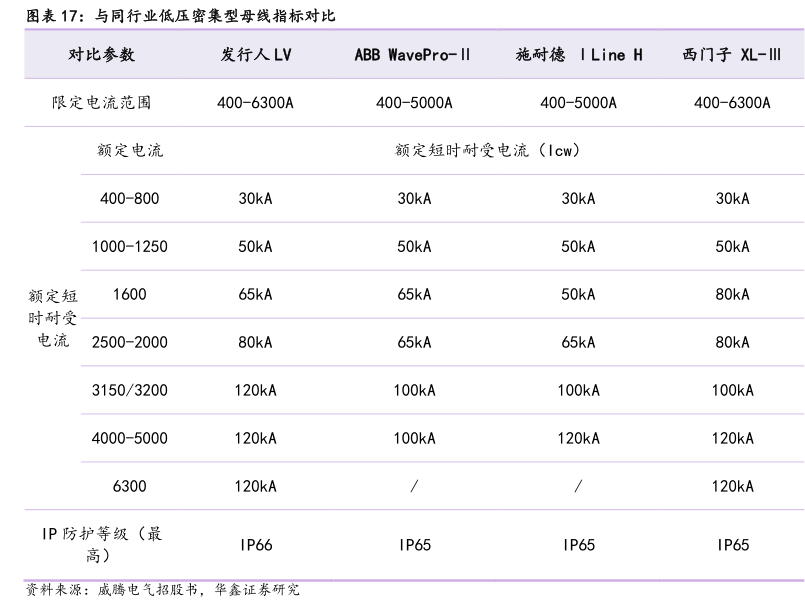The height and width of the screenshot is (608, 805).
Task: Click the '3150/3200' rated current cell
Action: coord(130,390)
